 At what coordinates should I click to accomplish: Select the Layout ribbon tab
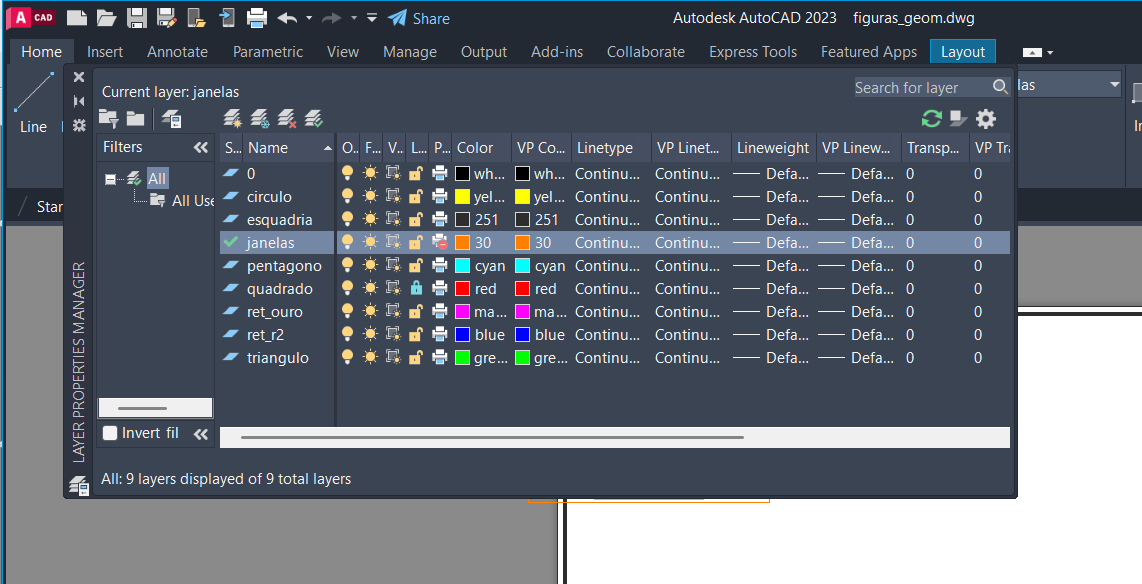[963, 52]
